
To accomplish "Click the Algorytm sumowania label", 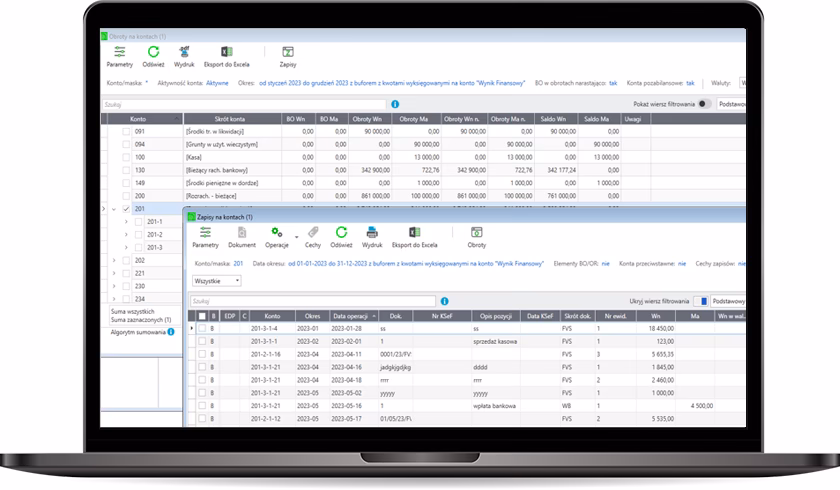I will tap(137, 331).
